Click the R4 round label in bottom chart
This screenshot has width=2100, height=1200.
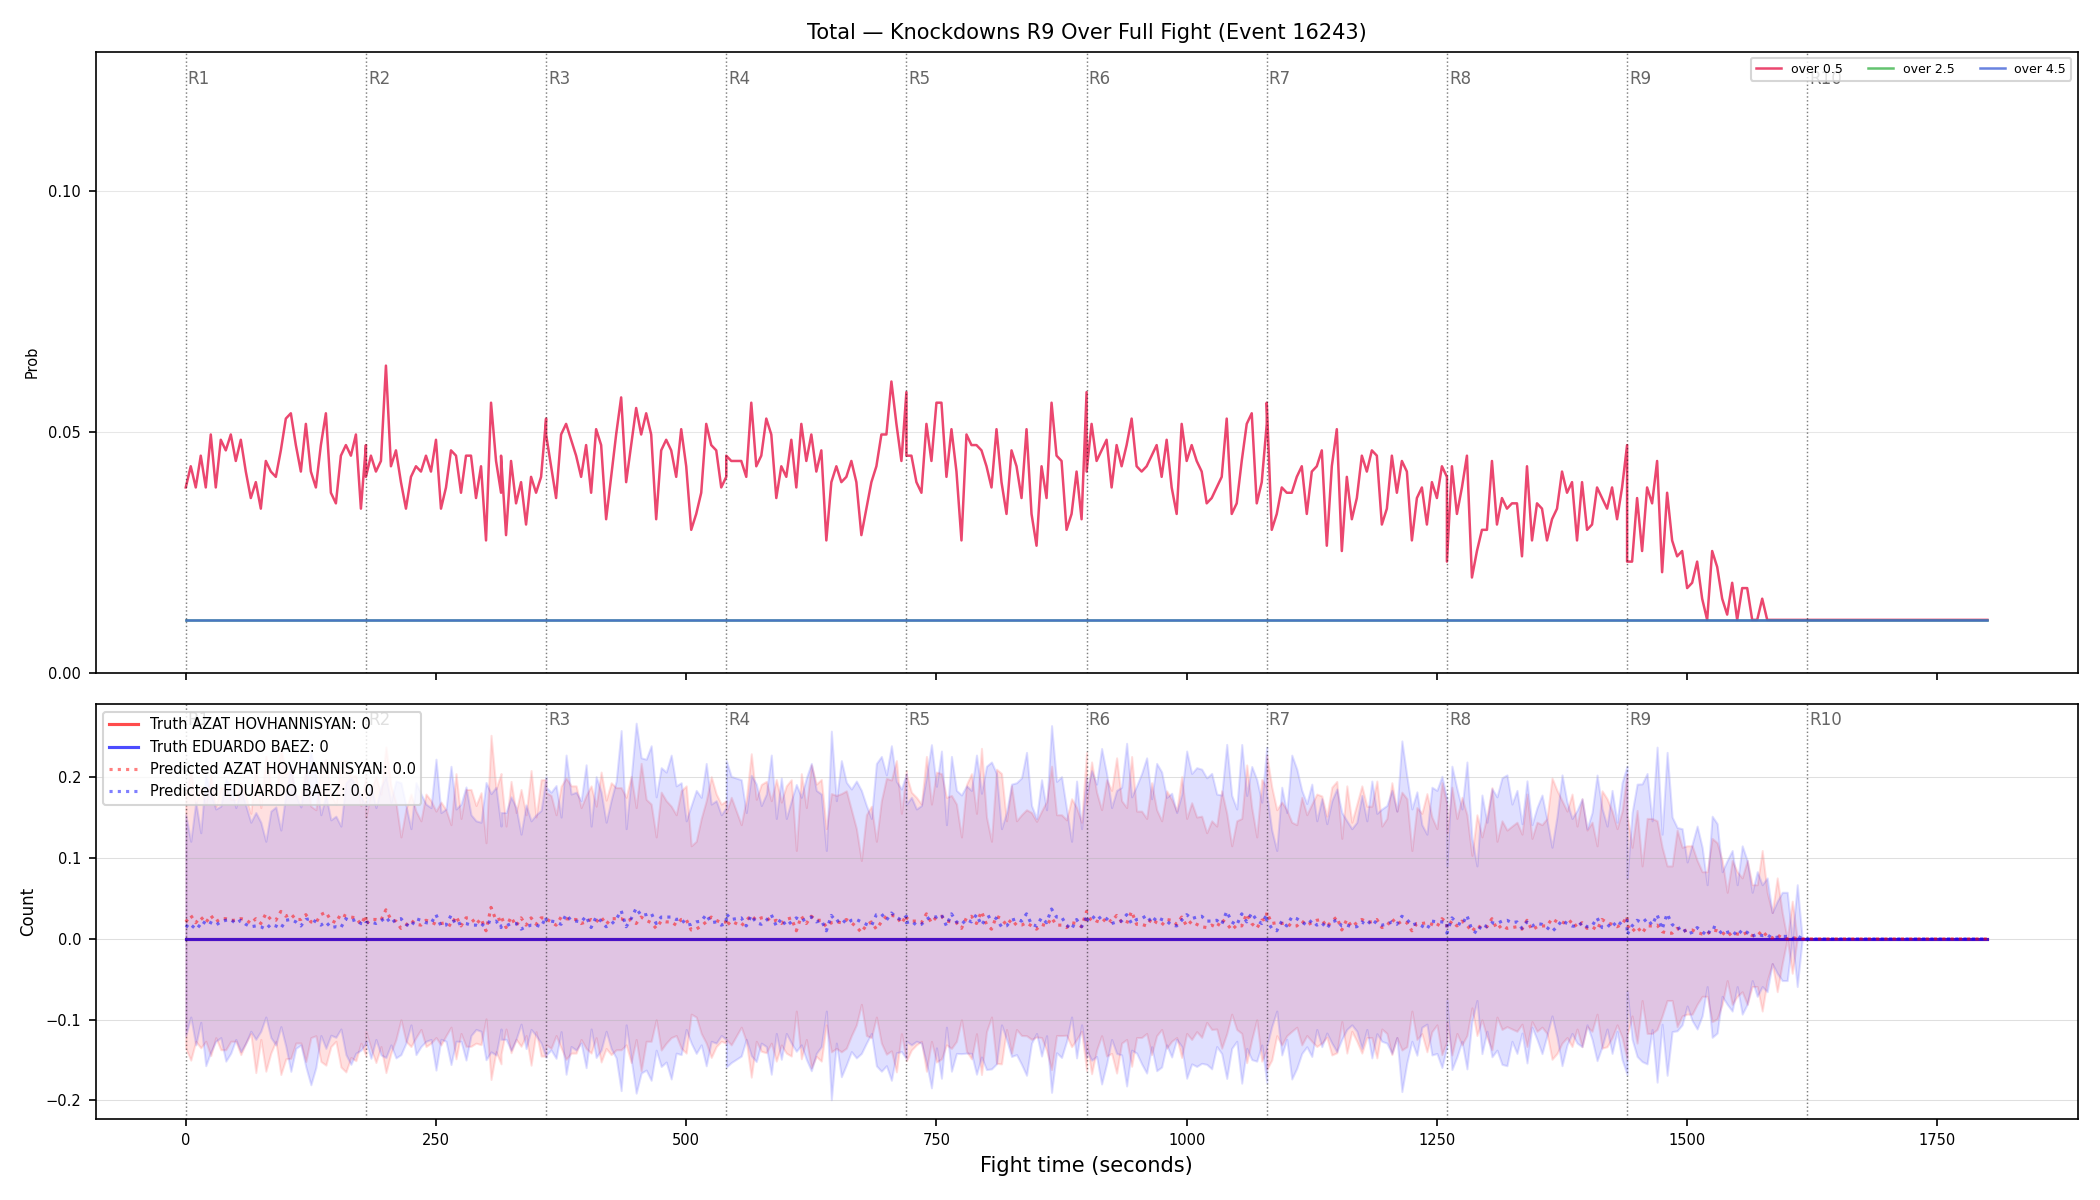[739, 719]
